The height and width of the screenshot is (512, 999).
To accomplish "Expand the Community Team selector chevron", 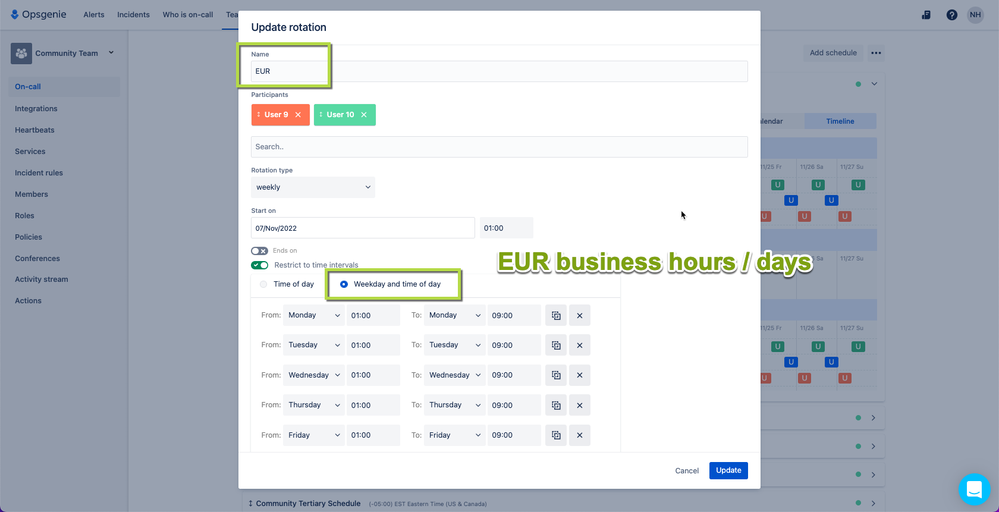I will pos(111,53).
